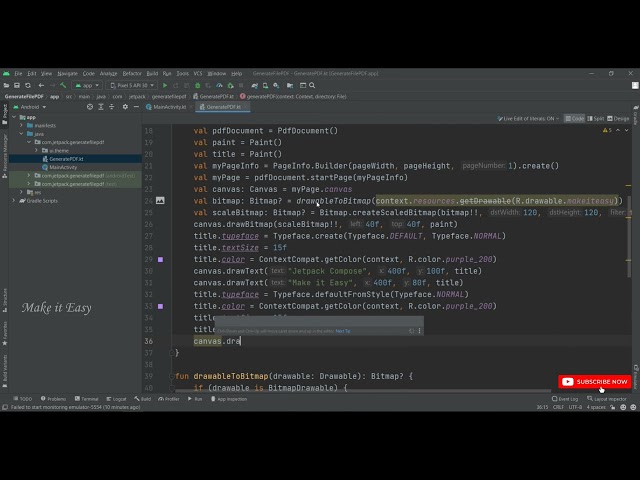The height and width of the screenshot is (480, 640).
Task: Expand the Gradle Scripts node
Action: [x=14, y=200]
